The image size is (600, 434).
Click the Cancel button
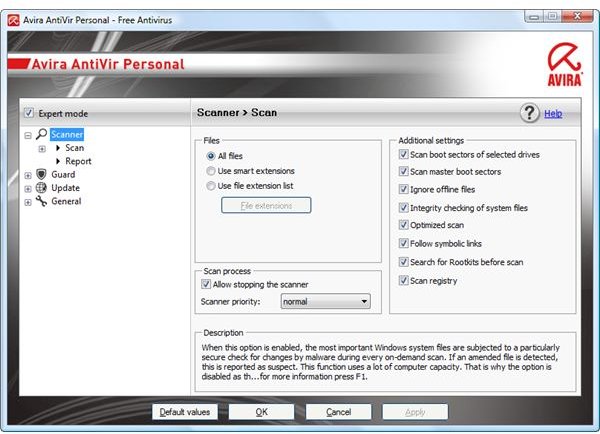tap(339, 412)
